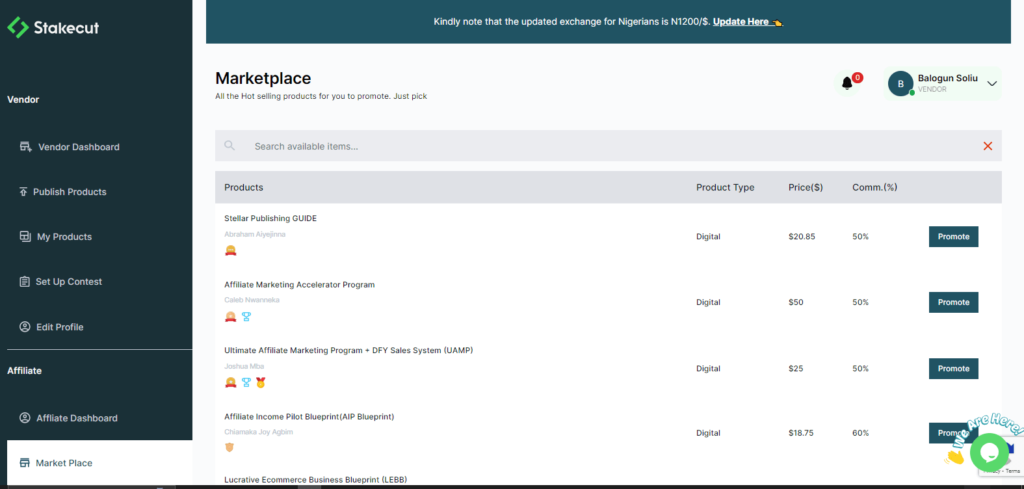Click the Update Here exchange link

pos(742,22)
